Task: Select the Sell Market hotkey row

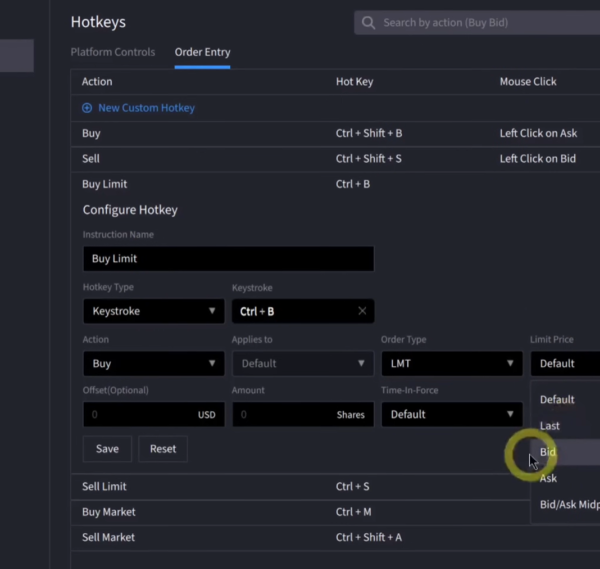Action: (300, 537)
